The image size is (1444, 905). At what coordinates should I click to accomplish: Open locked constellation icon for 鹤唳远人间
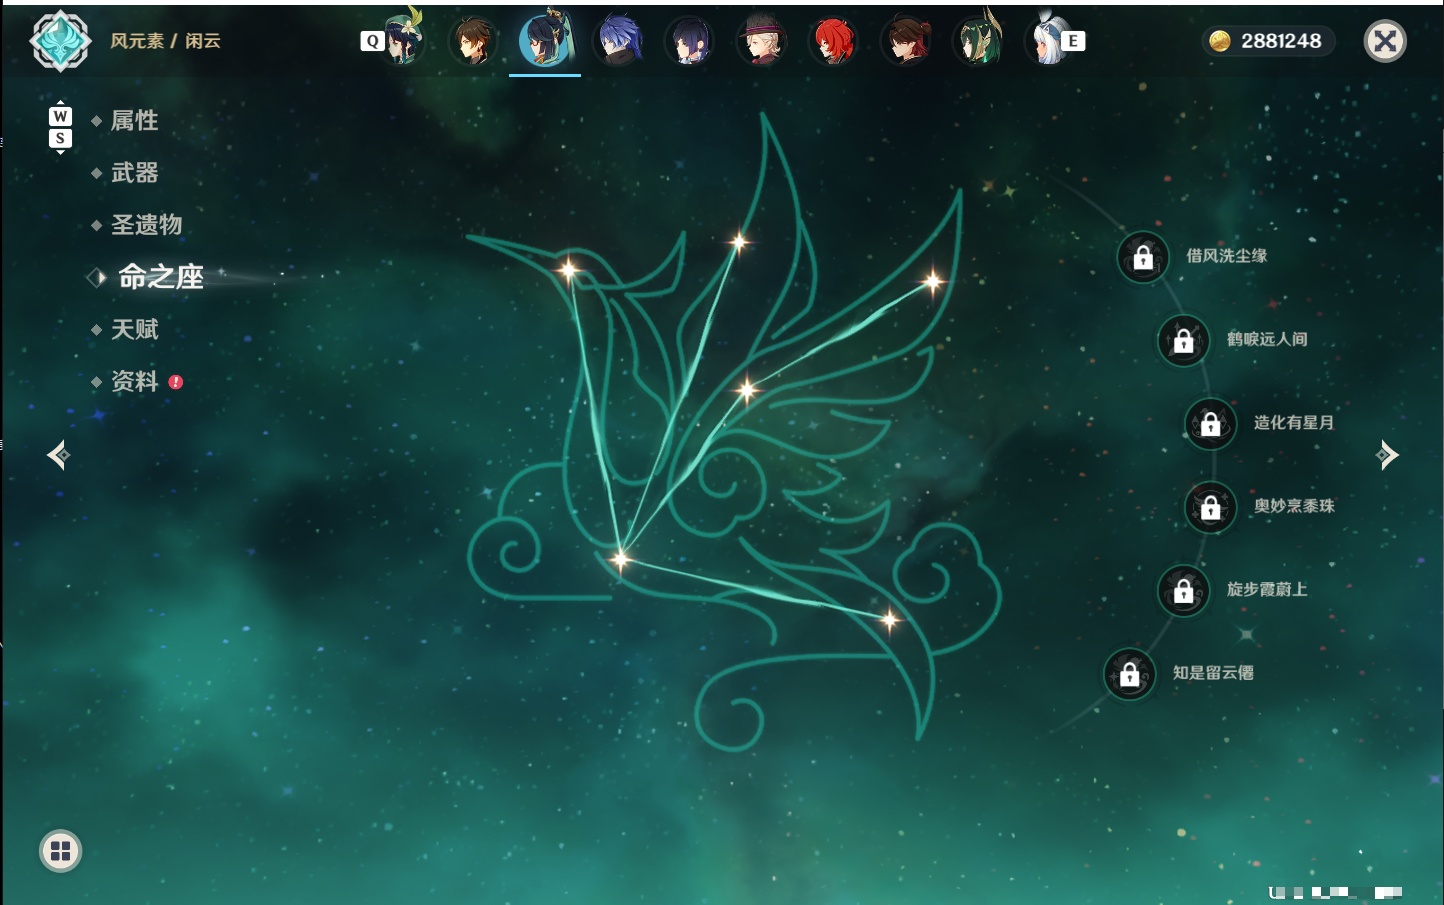(x=1184, y=341)
